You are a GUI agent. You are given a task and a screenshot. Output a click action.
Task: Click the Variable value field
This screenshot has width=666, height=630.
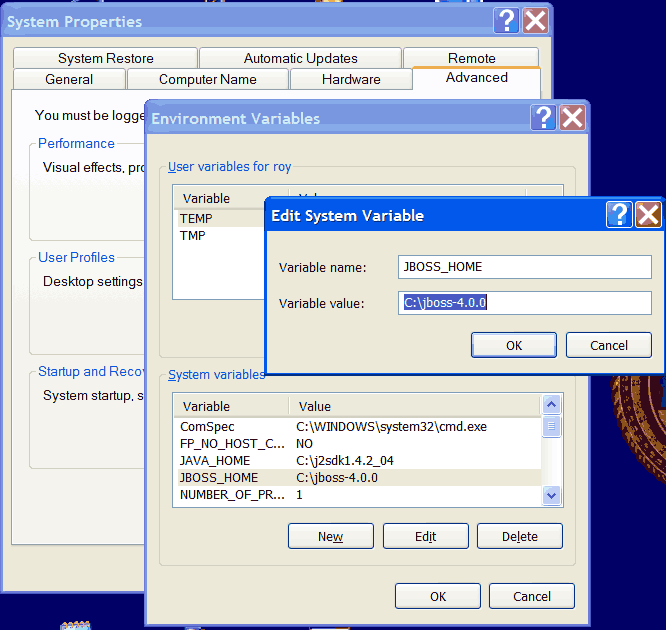(x=524, y=302)
